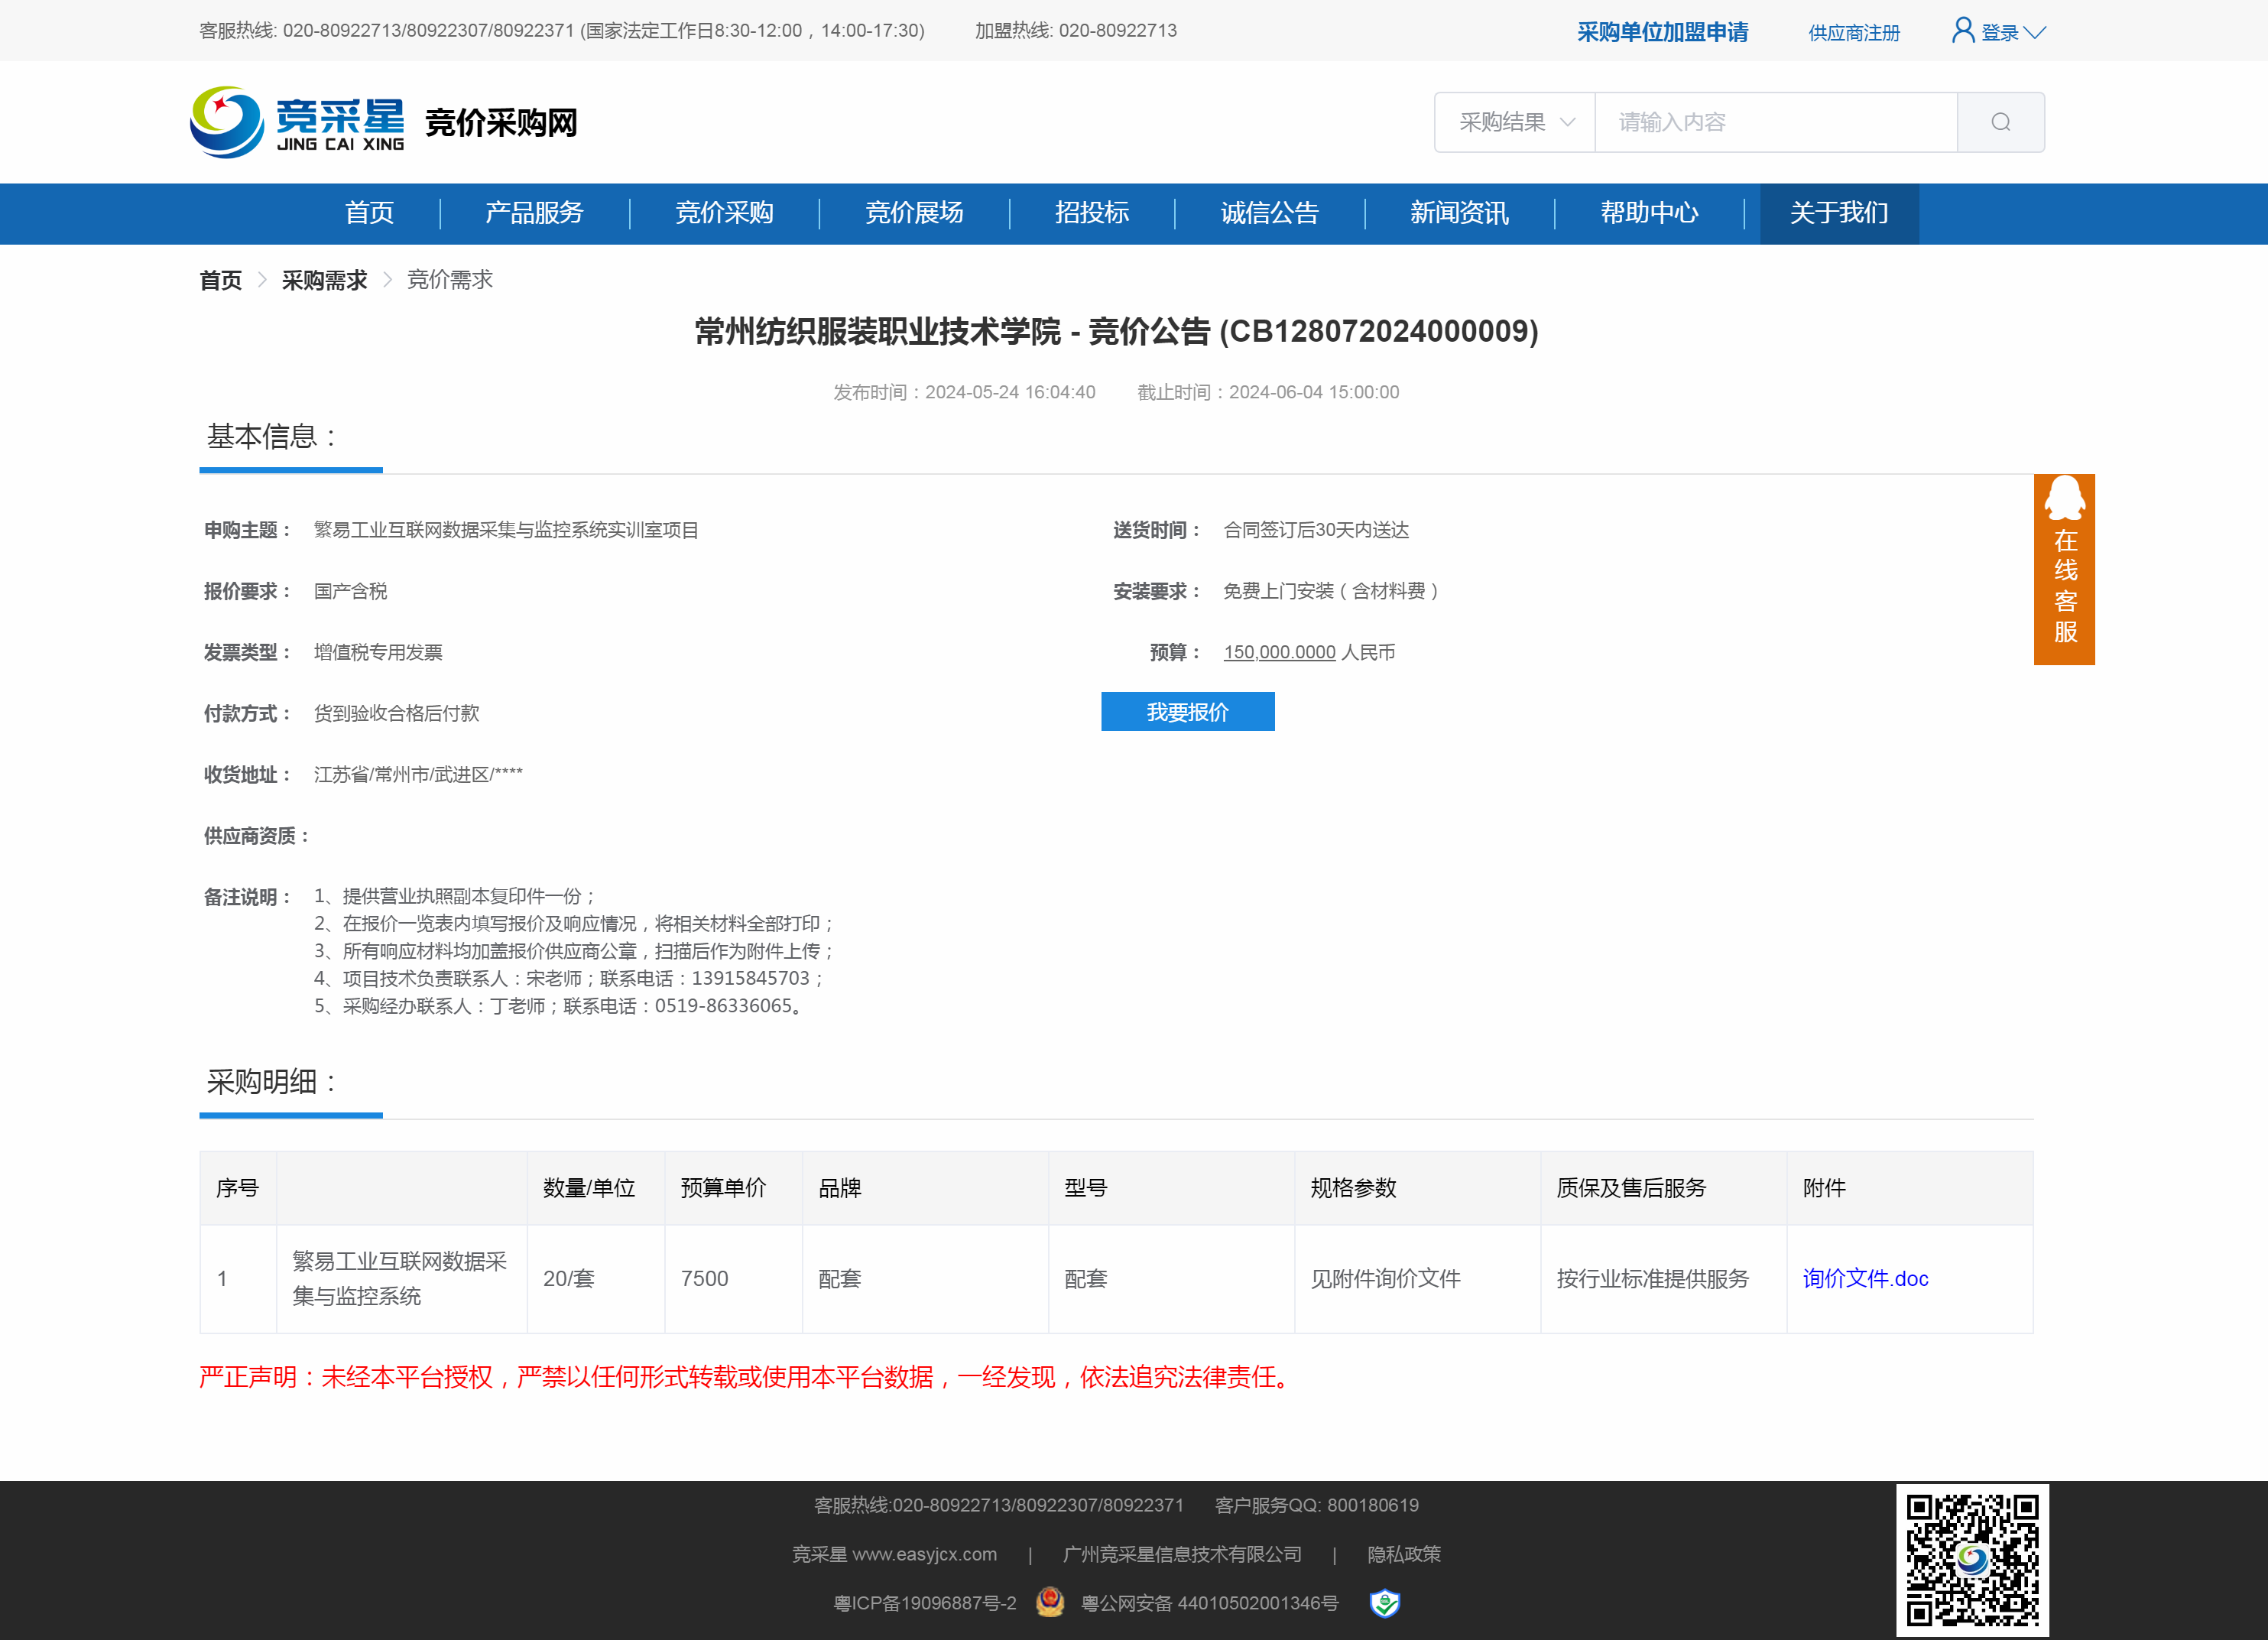Open the 竞价采购 navigation menu
2268x1640 pixels.
pyautogui.click(x=724, y=213)
